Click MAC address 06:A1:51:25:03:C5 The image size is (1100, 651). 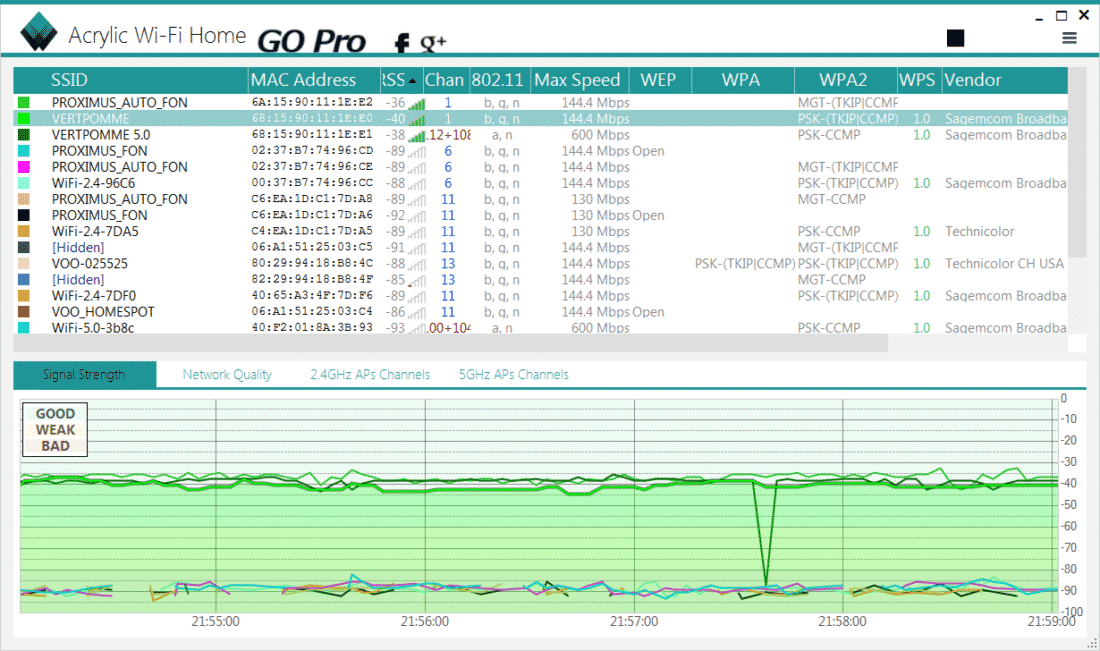click(x=312, y=248)
